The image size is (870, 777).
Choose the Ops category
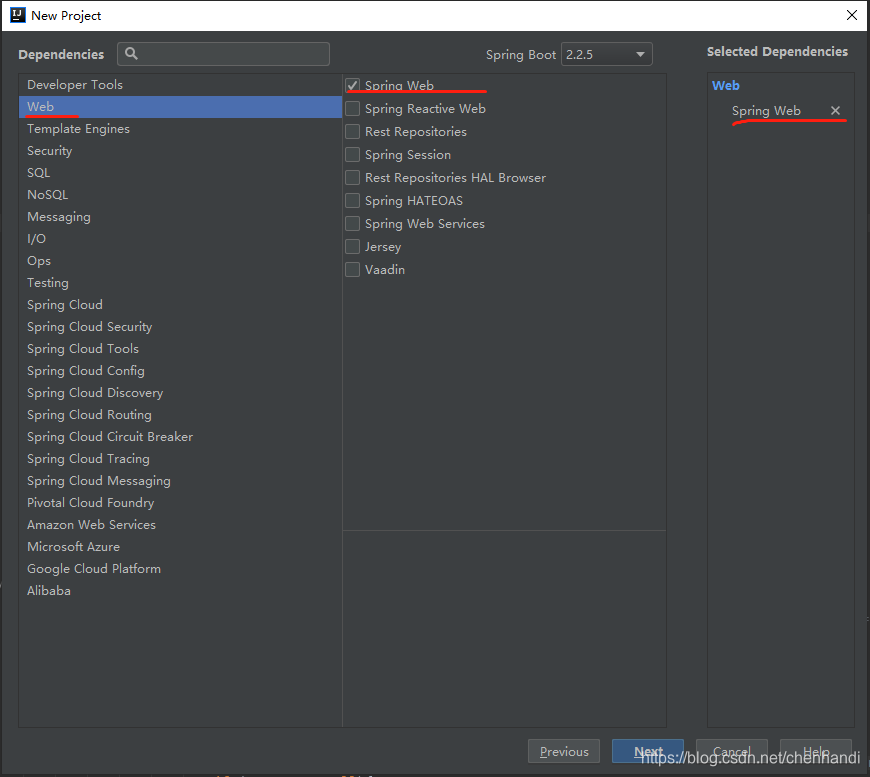pos(180,261)
